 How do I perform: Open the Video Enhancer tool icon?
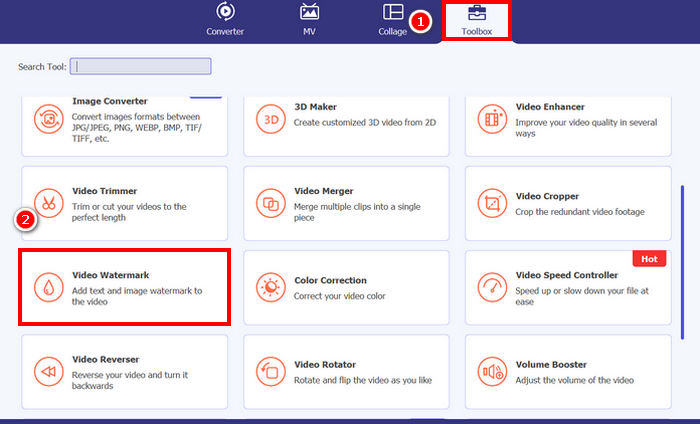pos(493,119)
